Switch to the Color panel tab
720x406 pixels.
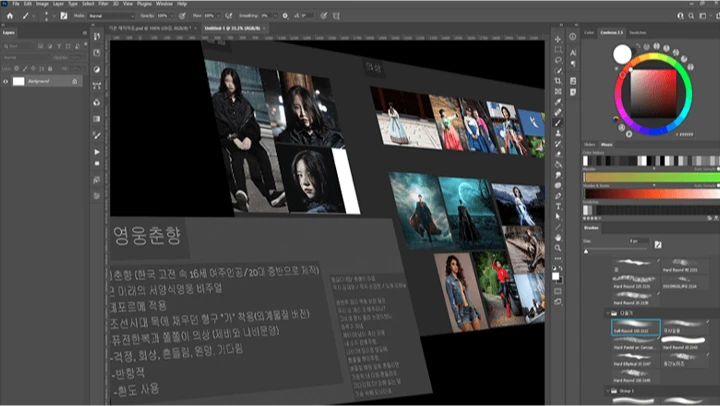[x=589, y=33]
